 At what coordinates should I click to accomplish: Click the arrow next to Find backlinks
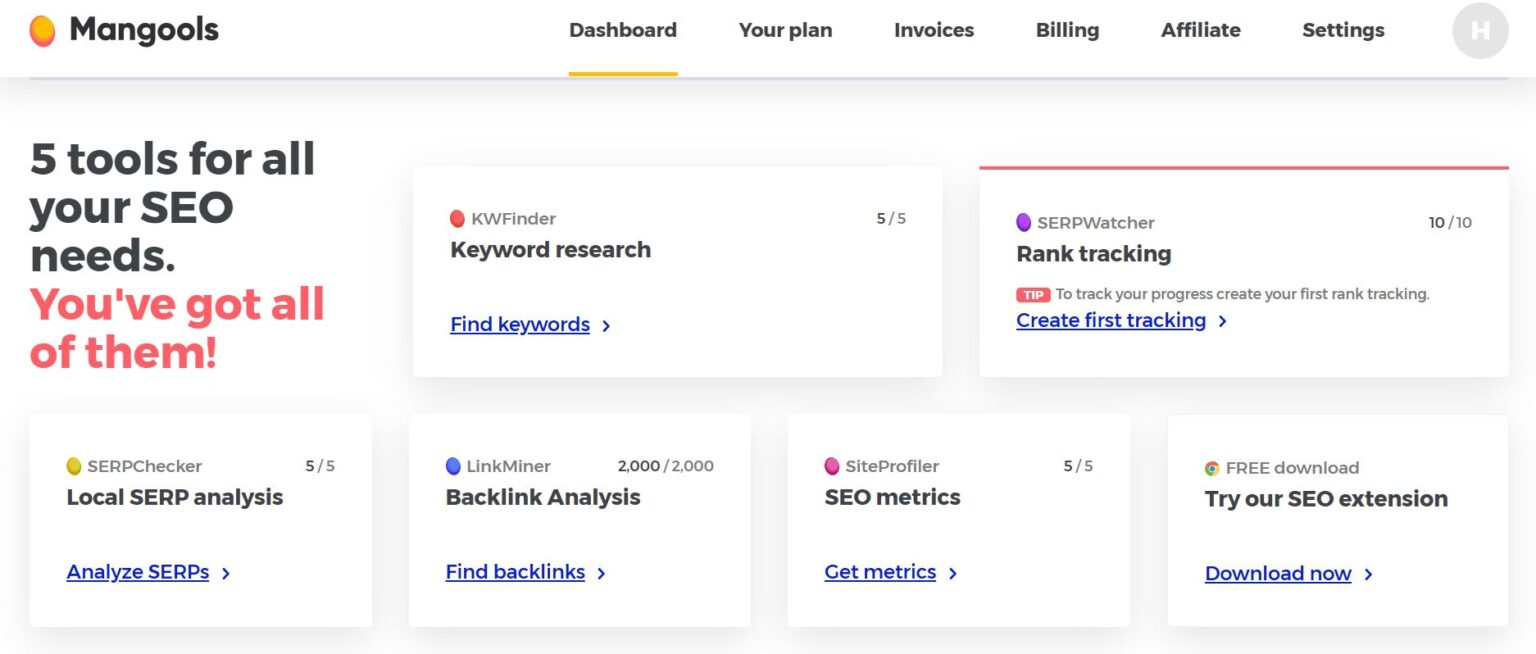[x=601, y=574]
